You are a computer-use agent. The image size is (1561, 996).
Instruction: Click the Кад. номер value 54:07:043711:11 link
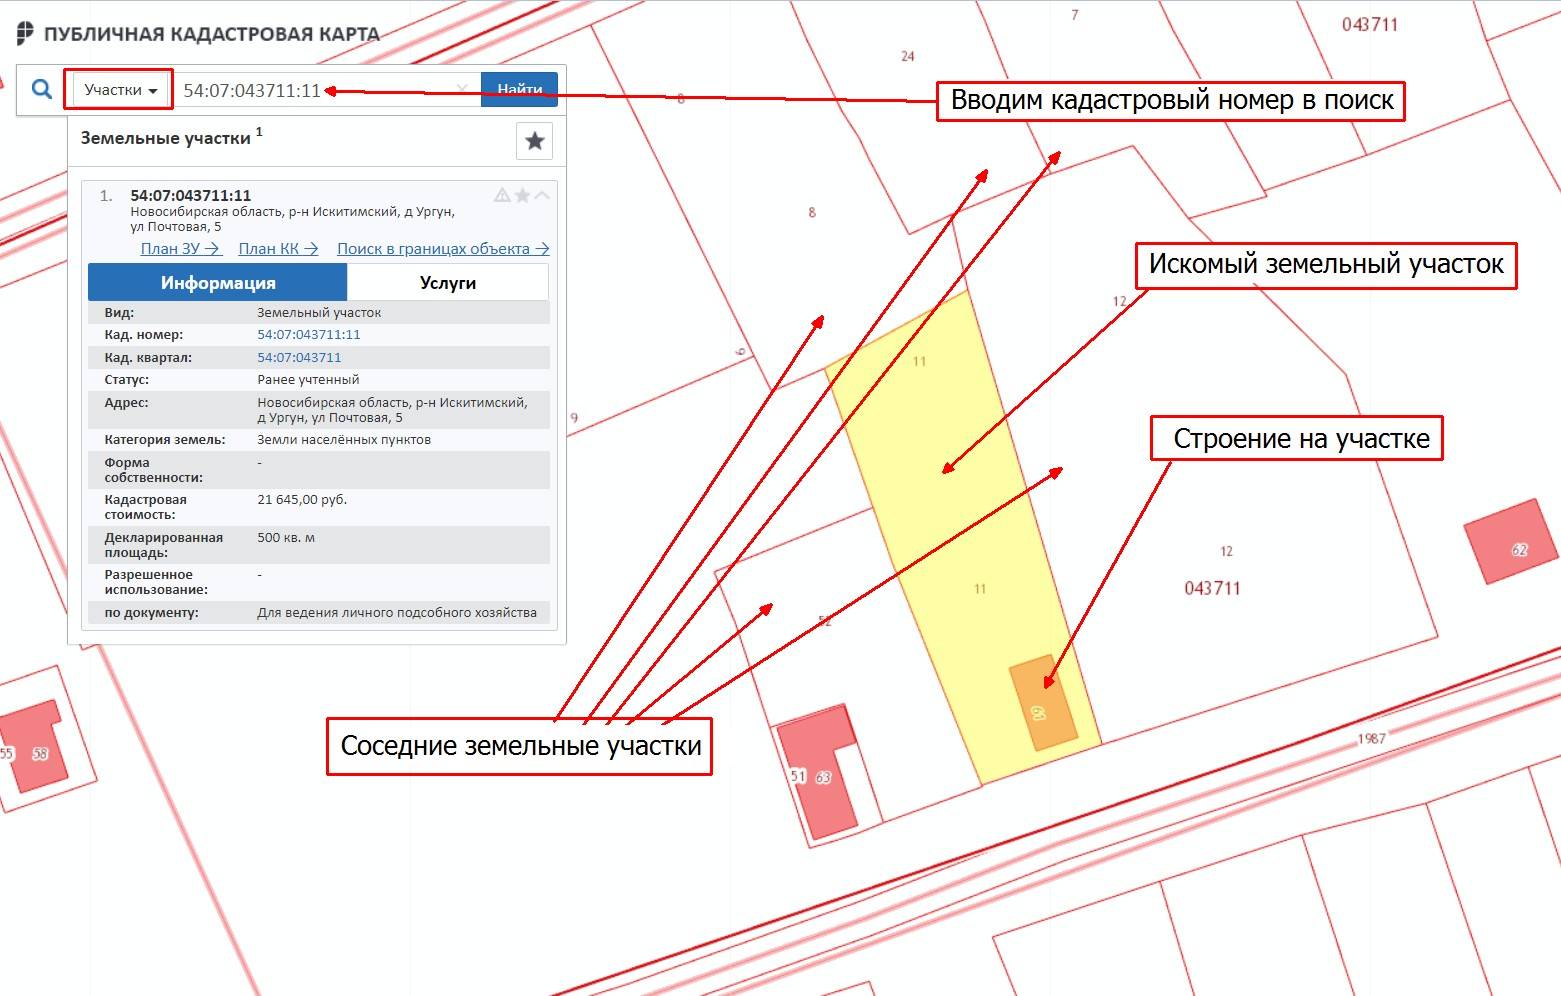309,335
